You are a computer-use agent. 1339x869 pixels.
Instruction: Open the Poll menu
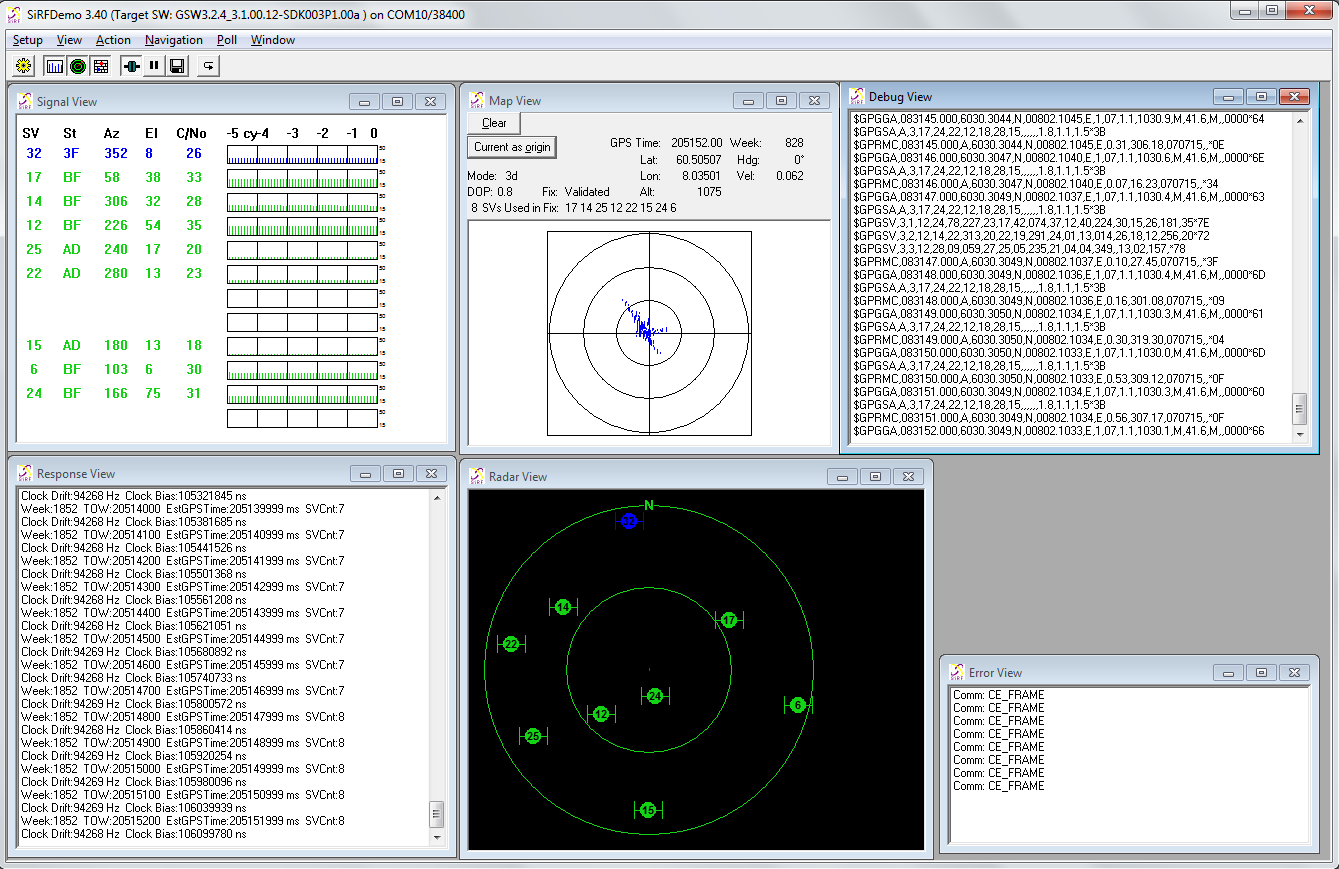(x=227, y=40)
